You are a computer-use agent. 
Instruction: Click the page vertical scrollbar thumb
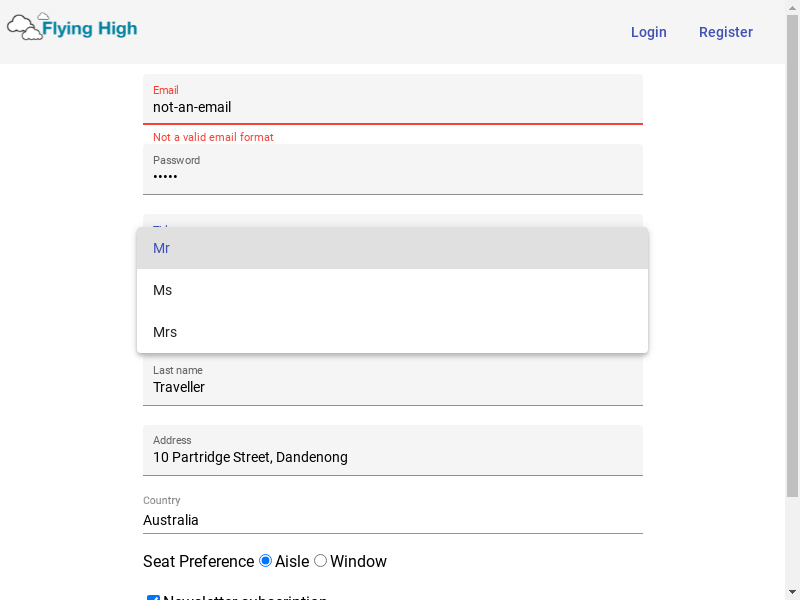[792, 255]
